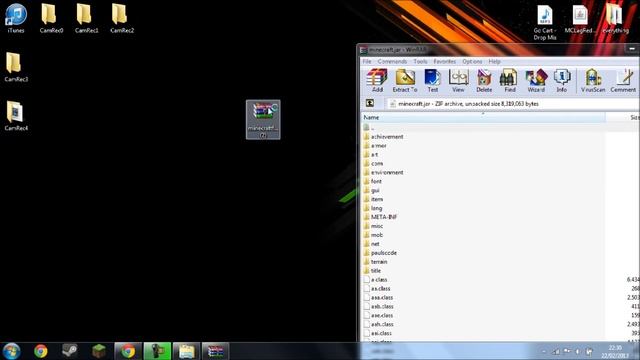Select the terrain folder
Viewport: 640px width, 360px height.
375,262
